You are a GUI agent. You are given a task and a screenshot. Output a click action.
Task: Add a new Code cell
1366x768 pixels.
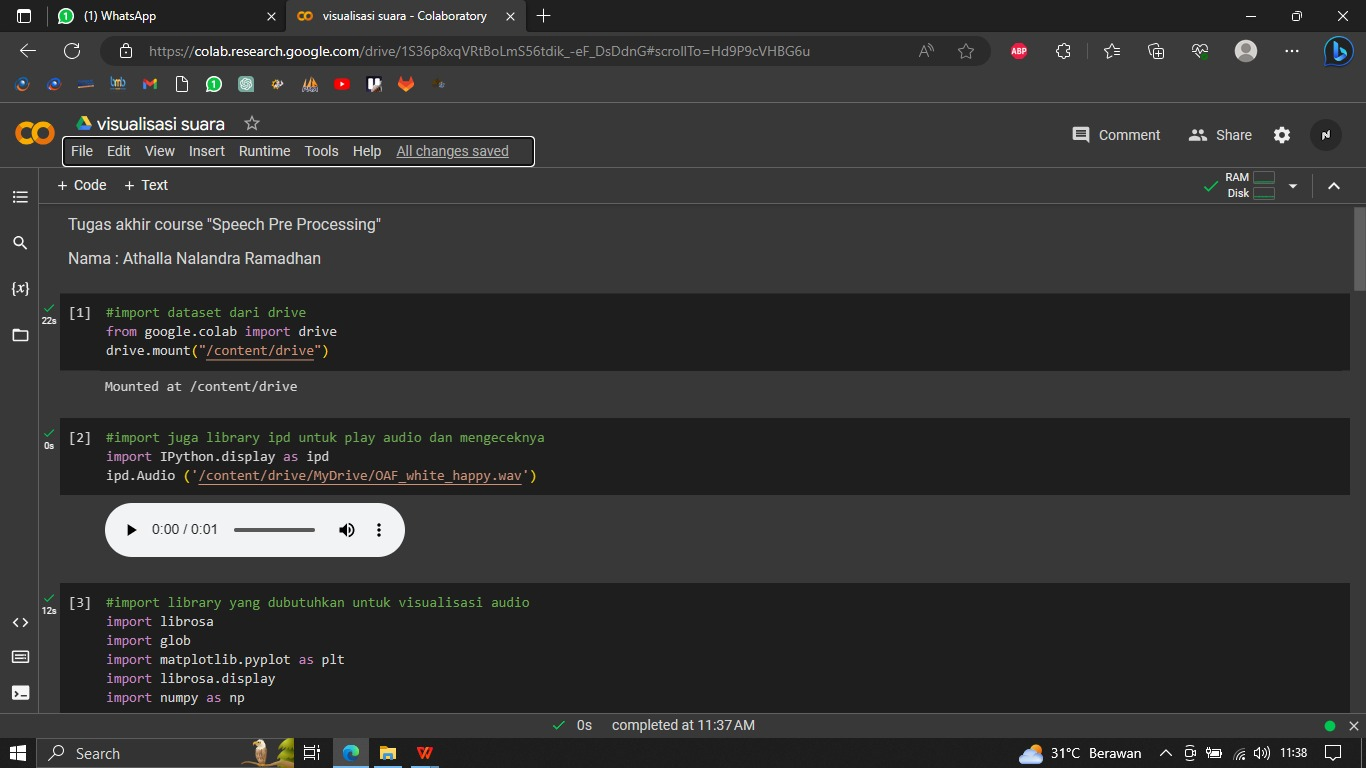[x=82, y=185]
